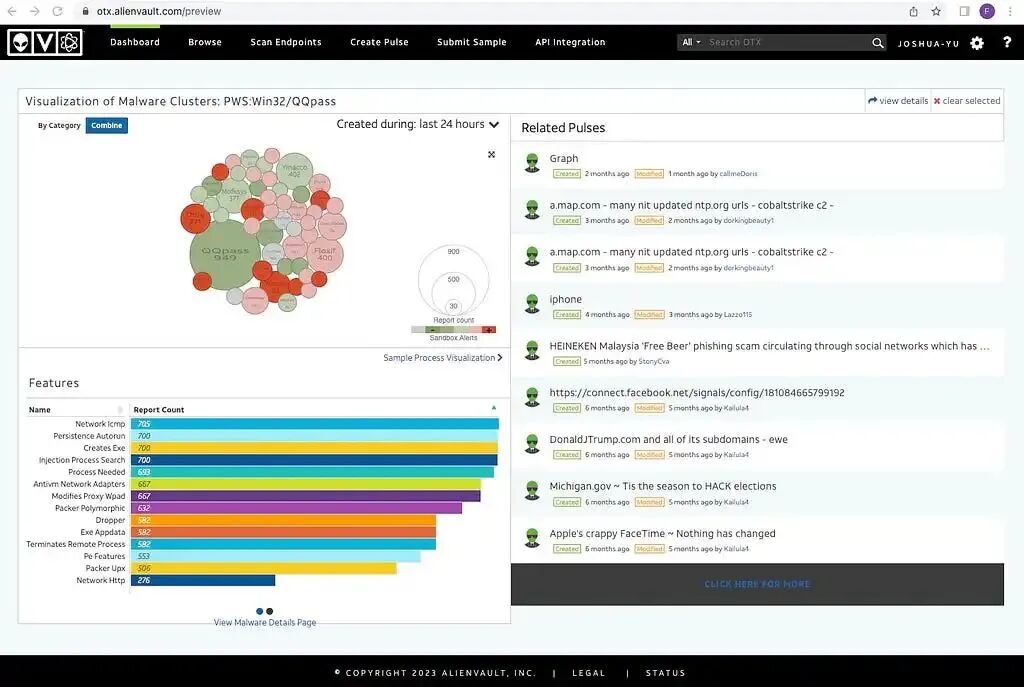Open API Integration page

(570, 42)
